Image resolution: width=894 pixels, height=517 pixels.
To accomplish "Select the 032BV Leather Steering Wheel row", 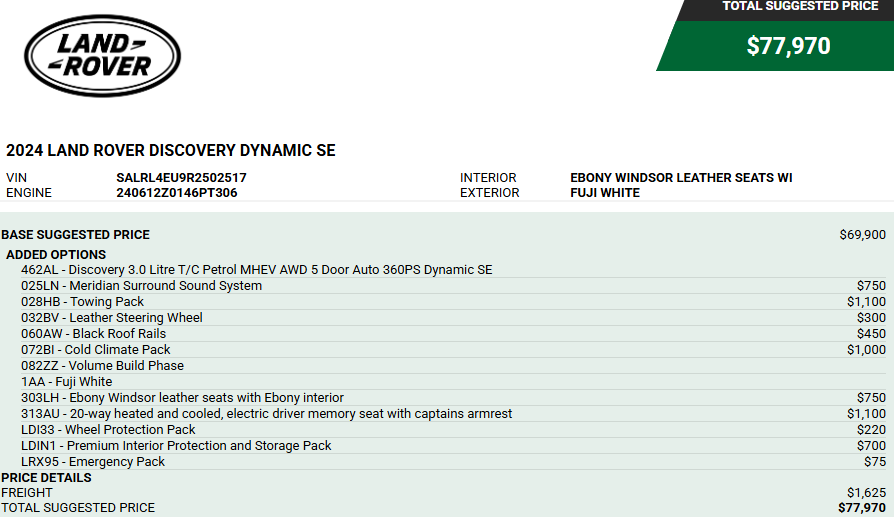I will pyautogui.click(x=453, y=317).
